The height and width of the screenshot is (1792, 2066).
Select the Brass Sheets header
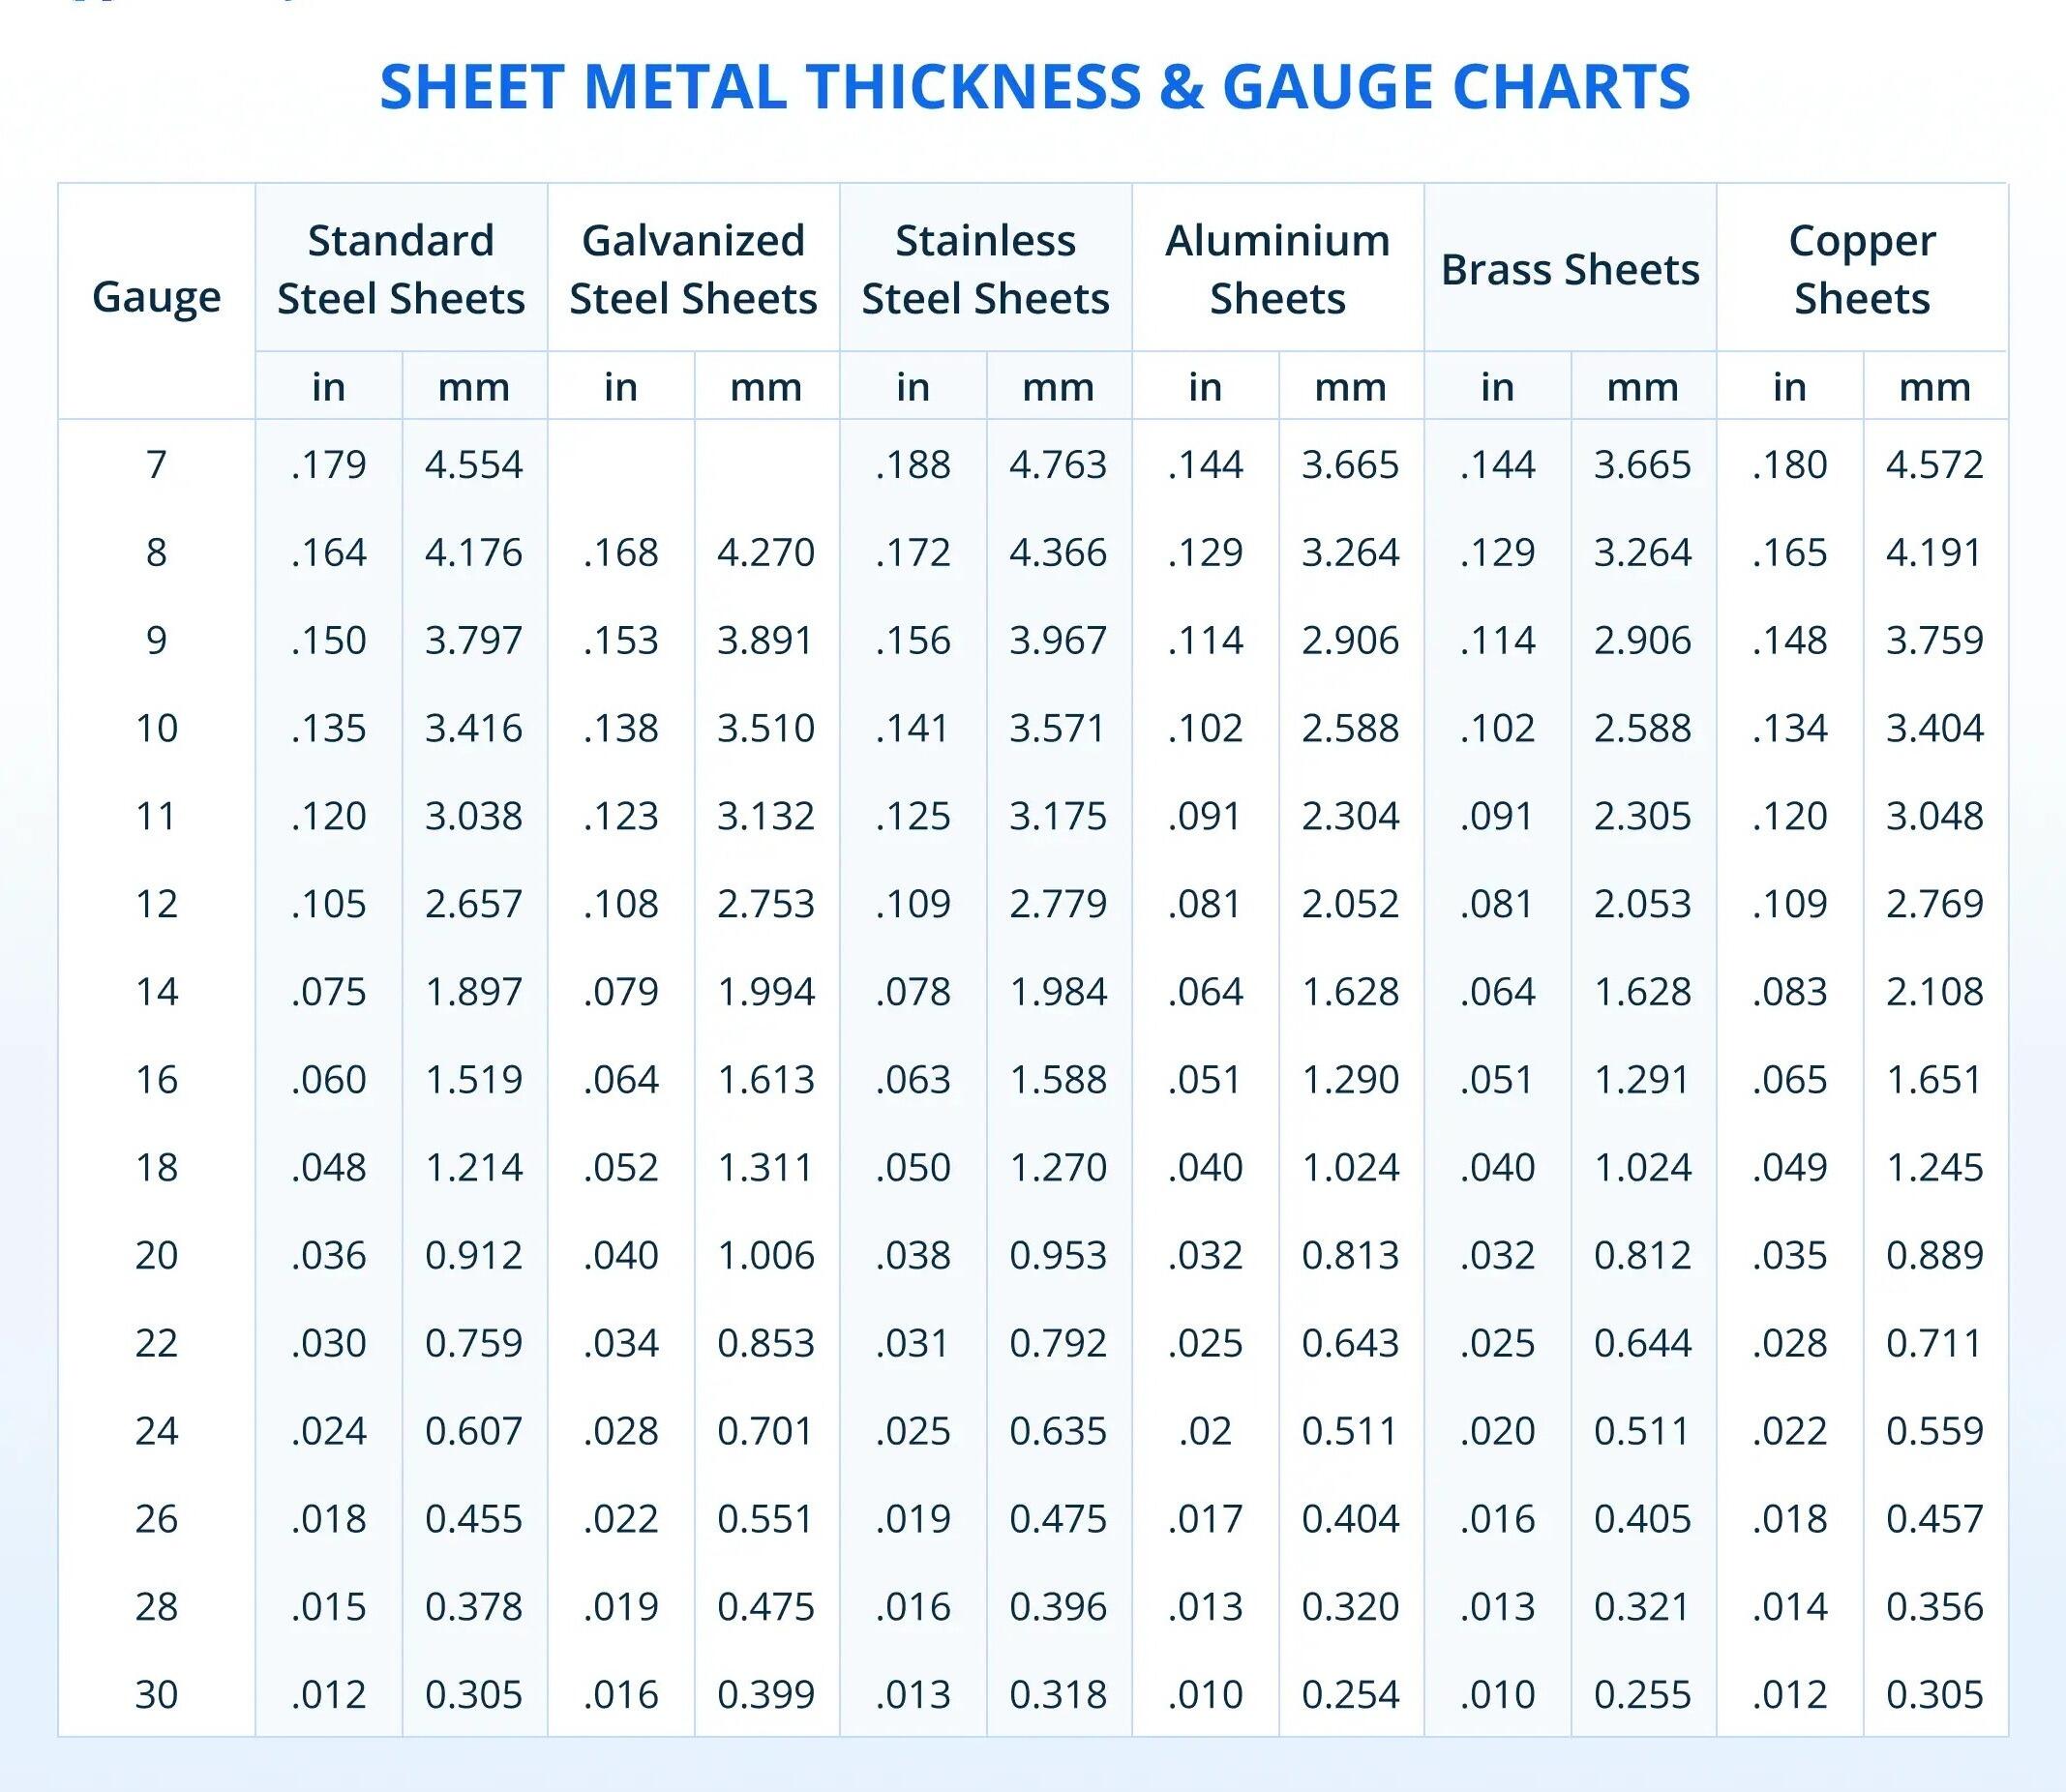[1570, 268]
